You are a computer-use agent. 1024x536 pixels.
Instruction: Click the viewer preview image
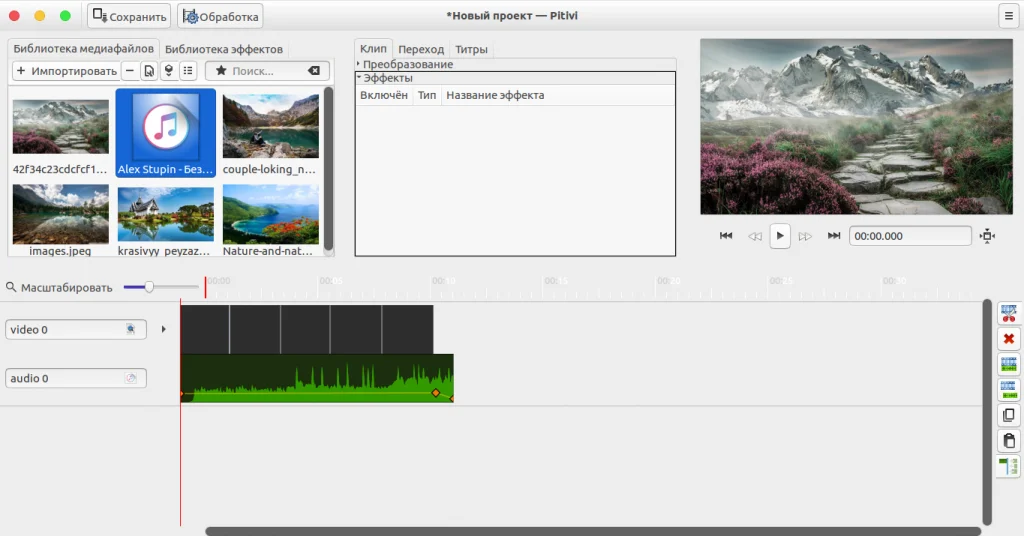coord(856,127)
